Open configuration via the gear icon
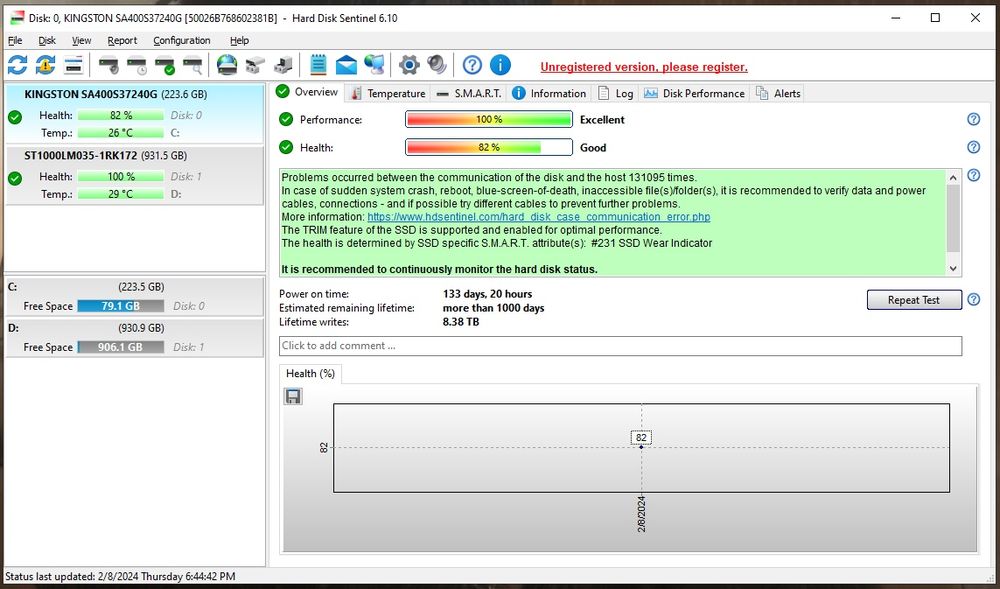The image size is (1000, 589). [409, 65]
